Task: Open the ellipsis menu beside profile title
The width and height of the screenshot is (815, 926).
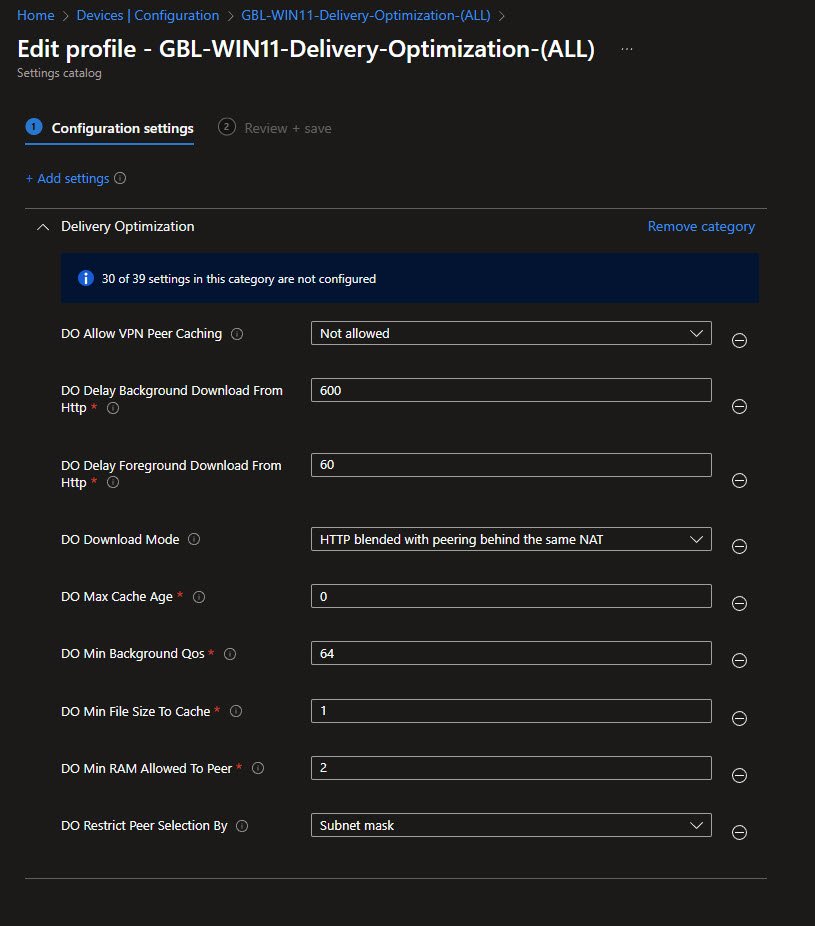Action: coord(627,49)
